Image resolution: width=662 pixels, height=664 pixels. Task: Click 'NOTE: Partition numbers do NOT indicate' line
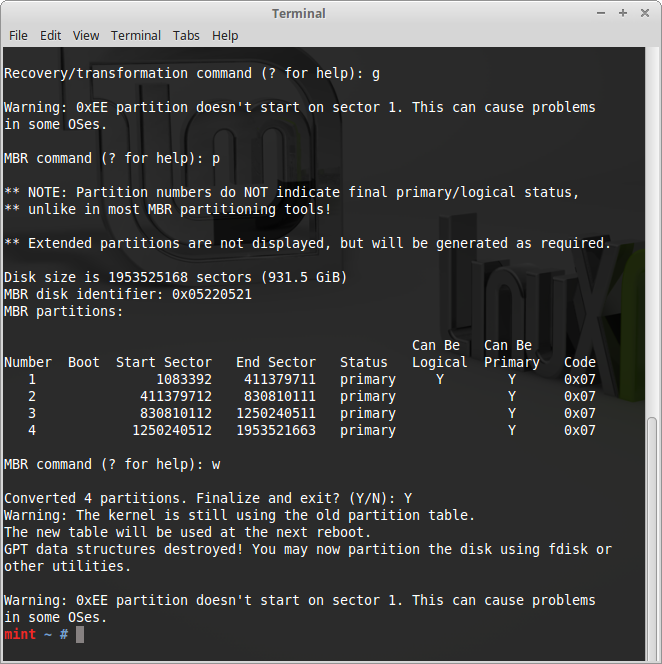point(291,193)
